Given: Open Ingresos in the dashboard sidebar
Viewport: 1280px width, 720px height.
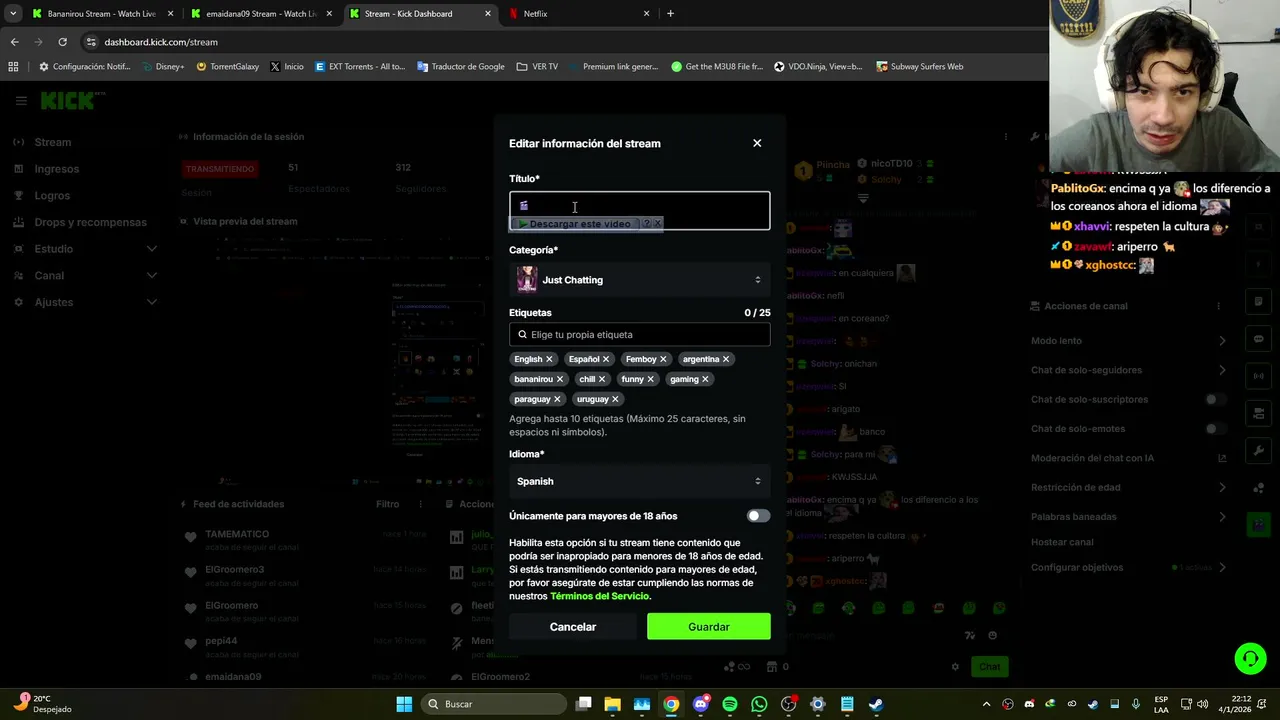Looking at the screenshot, I should [57, 169].
